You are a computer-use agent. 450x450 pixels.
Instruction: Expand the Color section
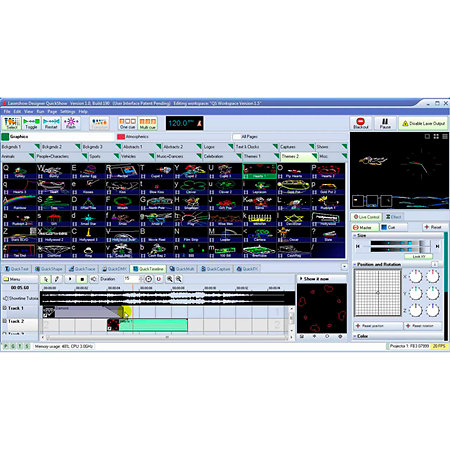click(355, 336)
